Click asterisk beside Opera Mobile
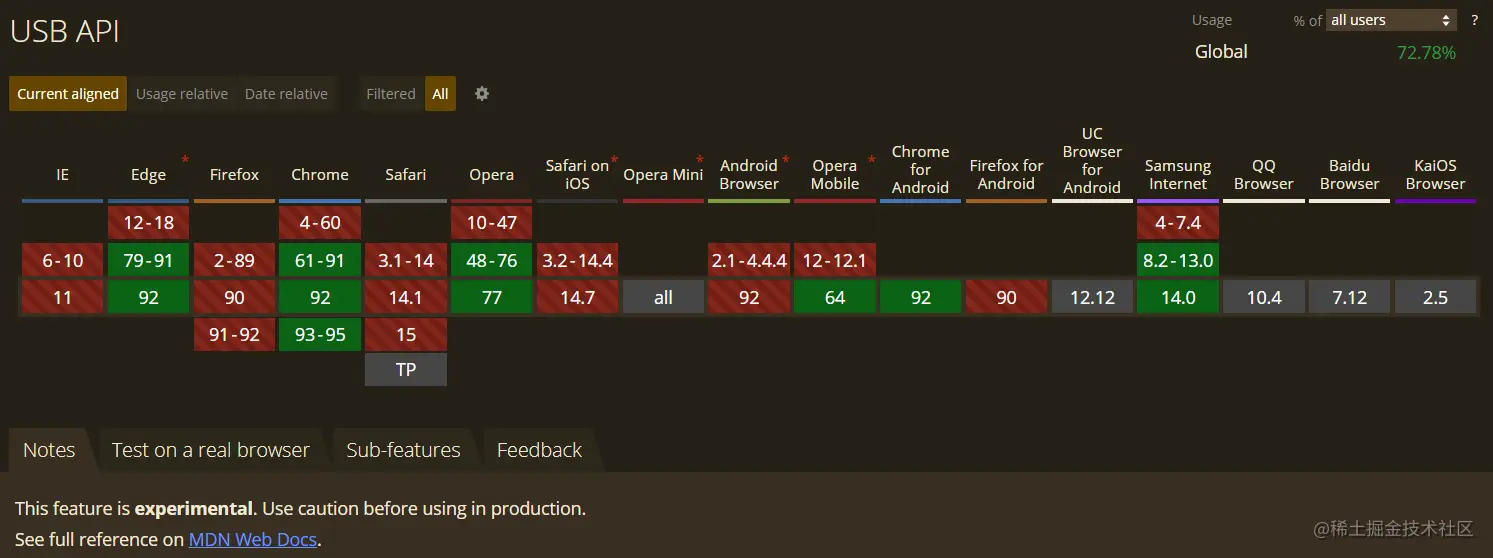This screenshot has width=1493, height=558. (872, 160)
